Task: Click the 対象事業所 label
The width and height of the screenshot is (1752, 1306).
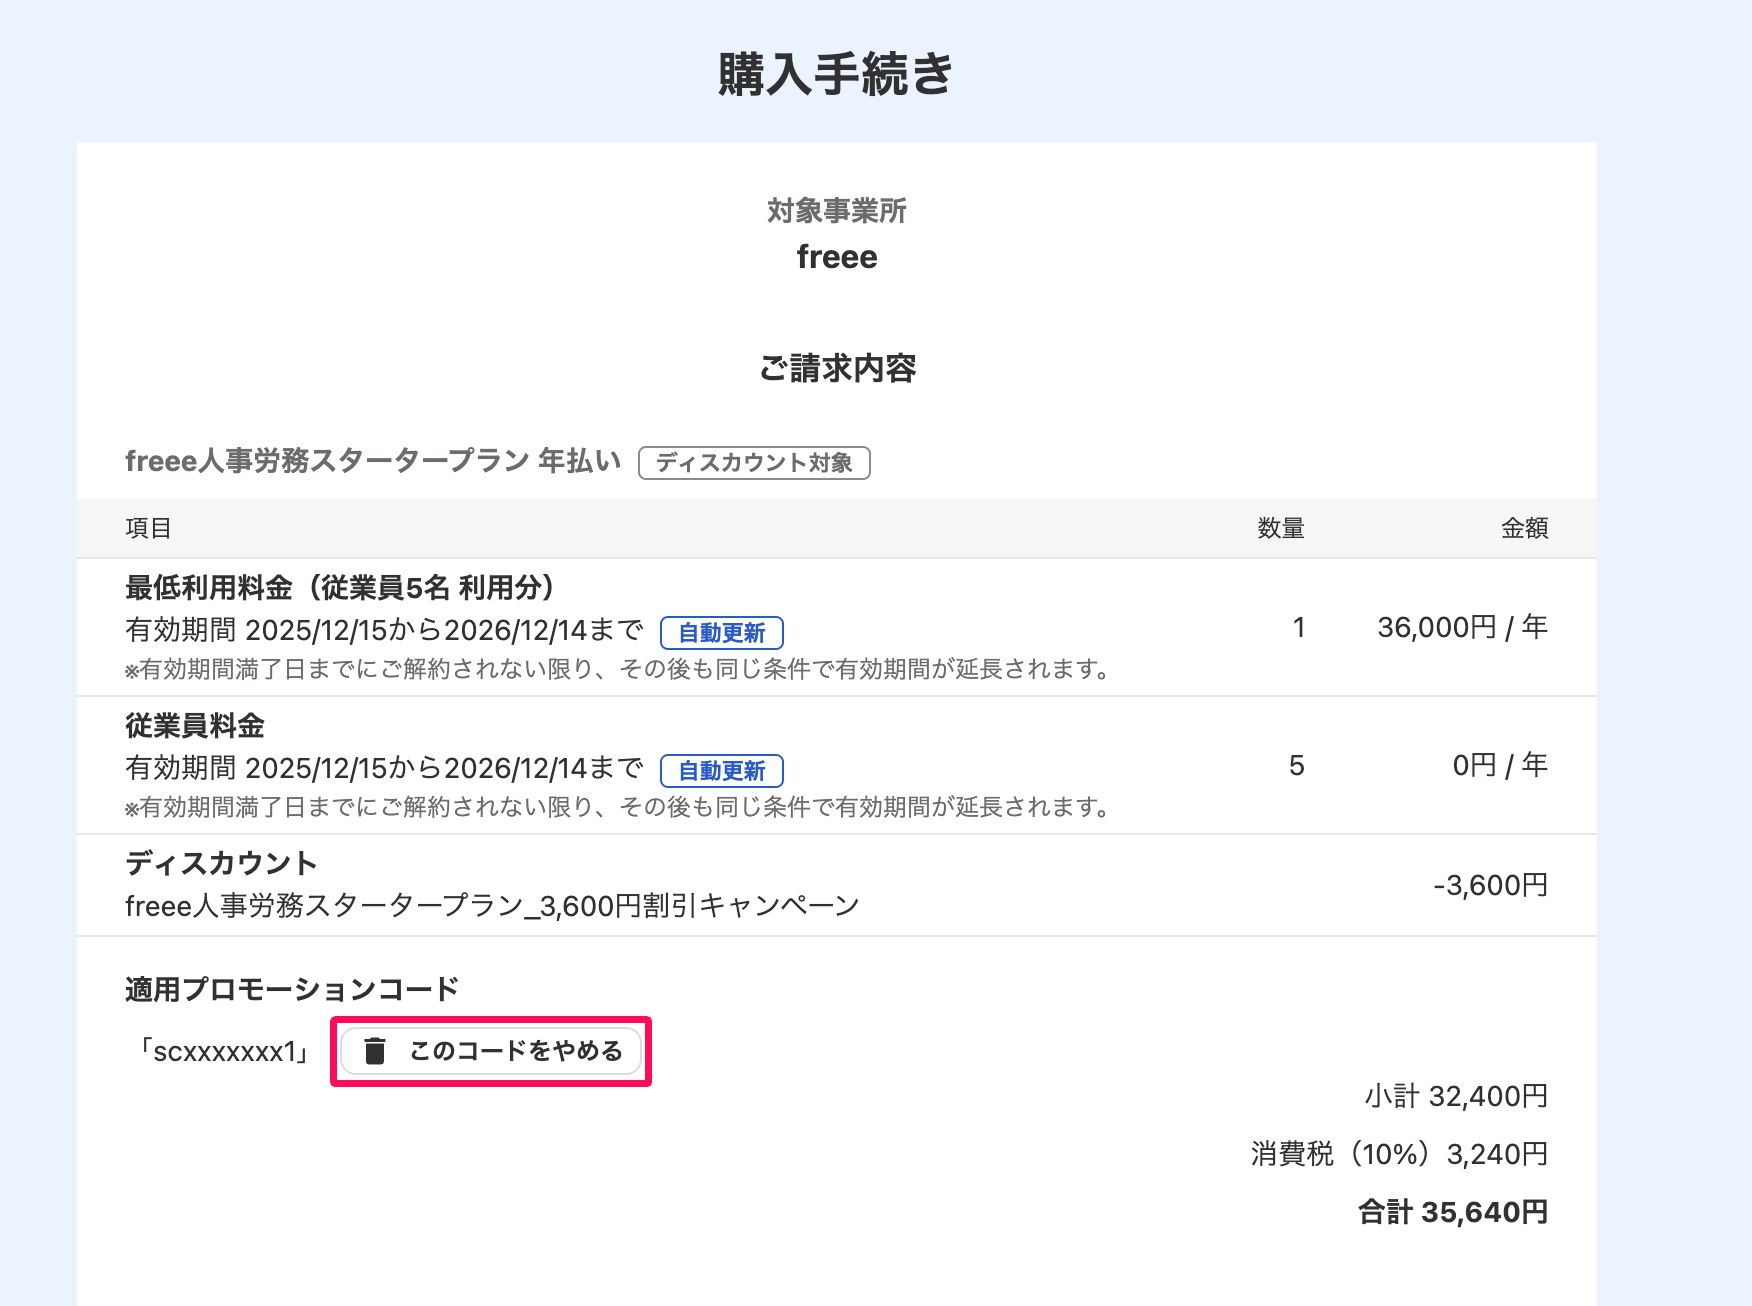Action: click(x=836, y=211)
